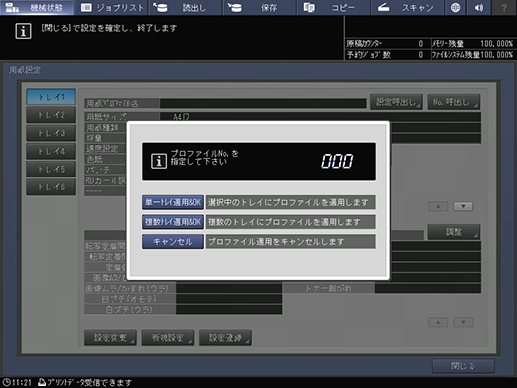The width and height of the screenshot is (517, 388).
Task: Select トレイ3
Action: coord(51,133)
